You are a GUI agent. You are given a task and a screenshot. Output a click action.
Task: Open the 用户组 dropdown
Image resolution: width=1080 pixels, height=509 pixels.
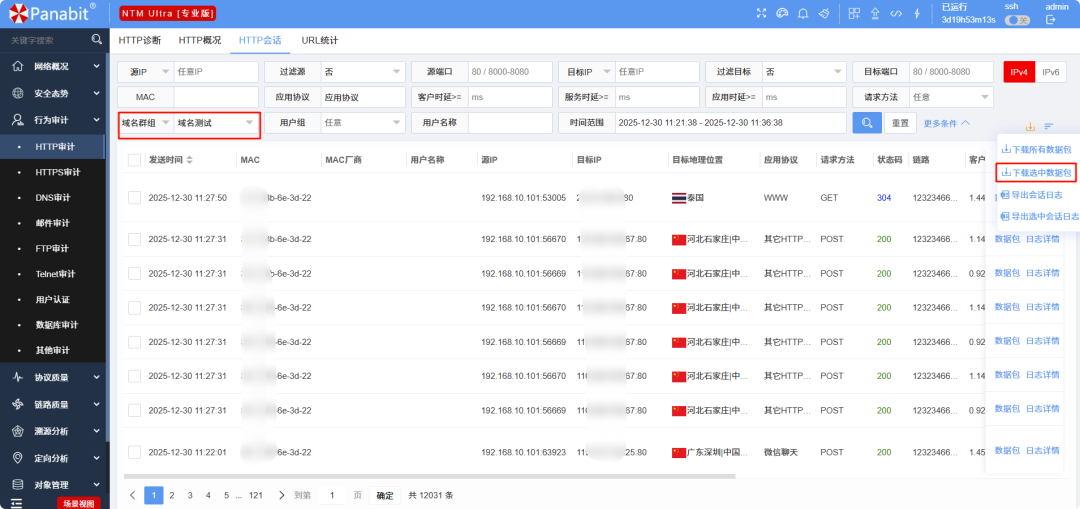(x=363, y=123)
